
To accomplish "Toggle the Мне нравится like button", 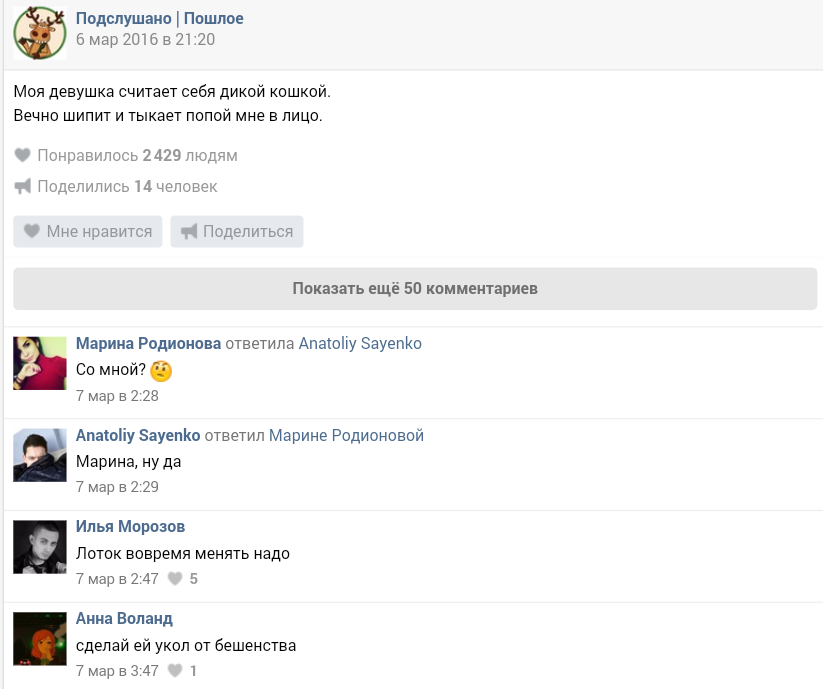I will (x=88, y=231).
